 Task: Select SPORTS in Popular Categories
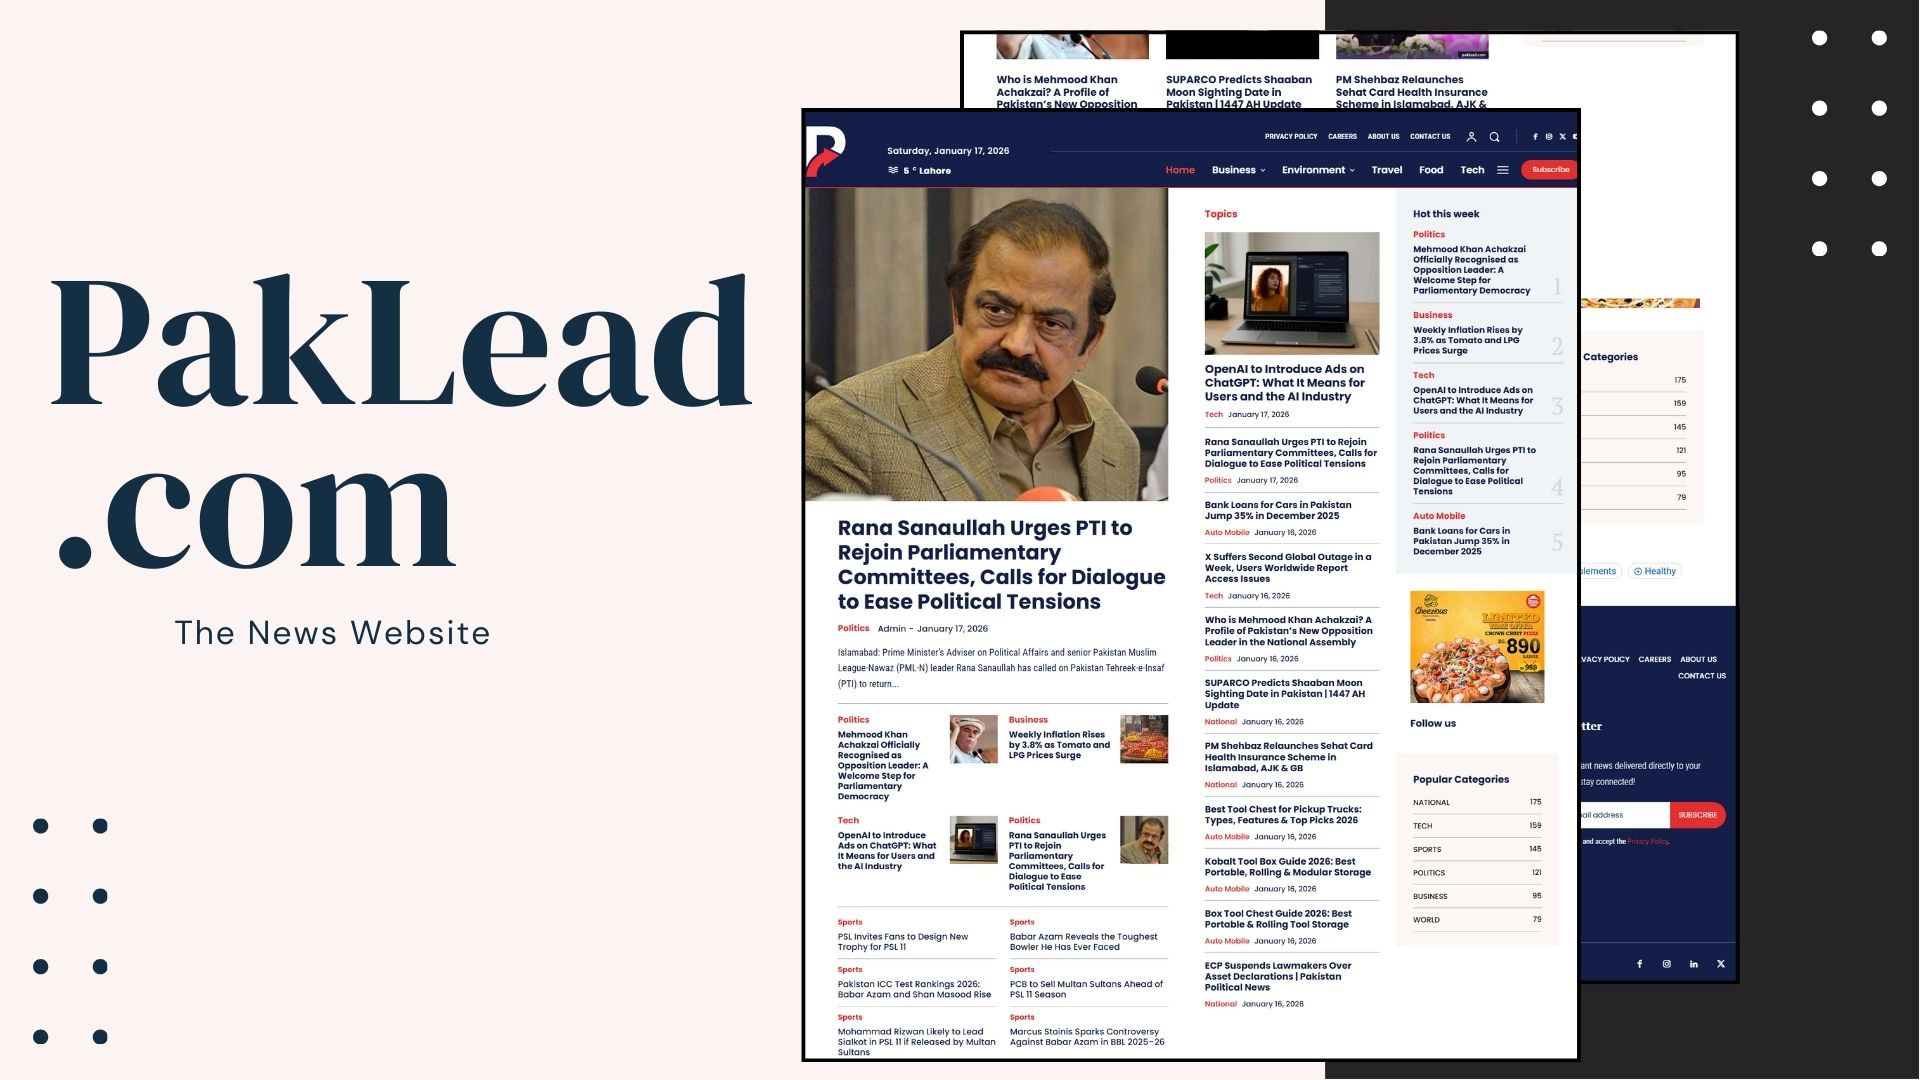pos(1477,849)
